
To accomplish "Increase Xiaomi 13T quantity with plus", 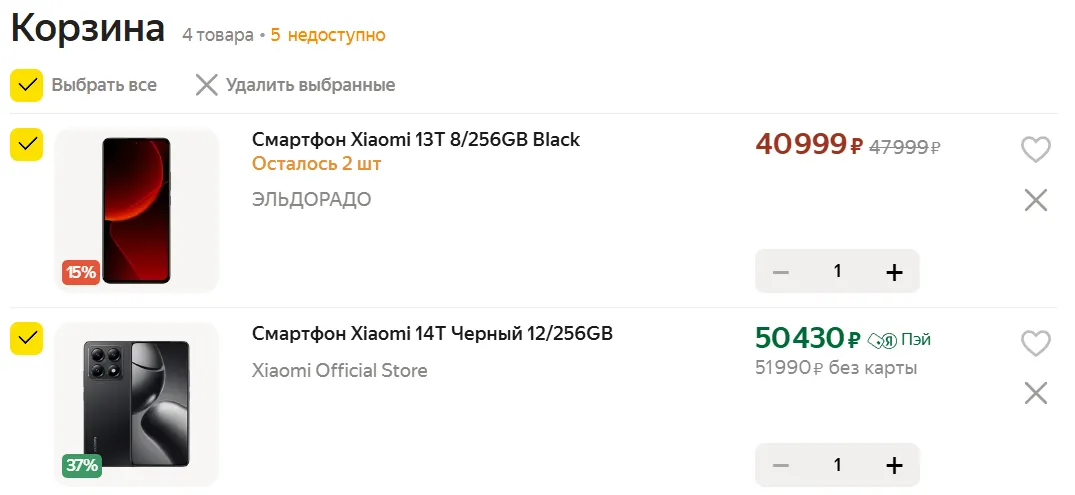I will click(x=894, y=272).
